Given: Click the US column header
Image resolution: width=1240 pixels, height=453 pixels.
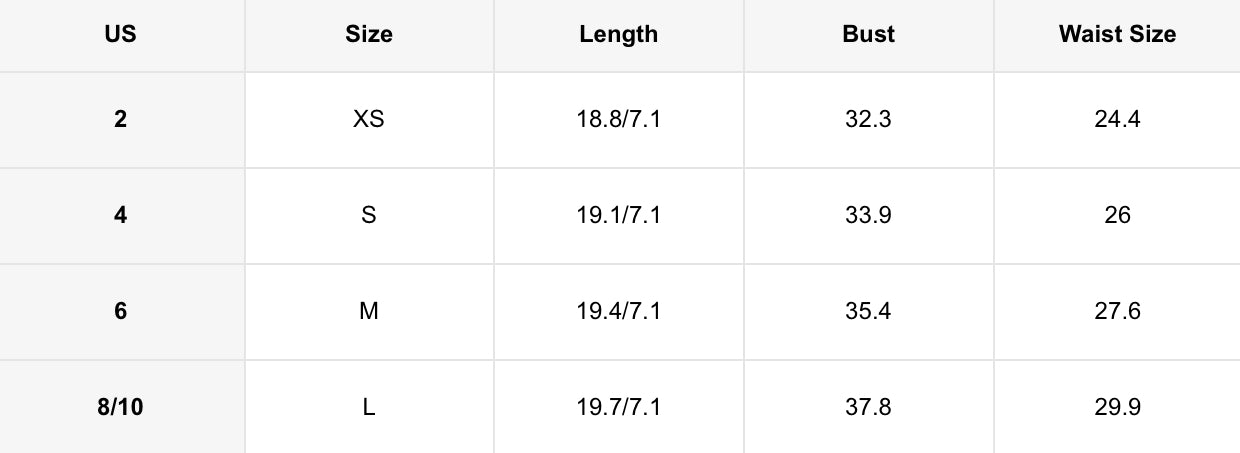Looking at the screenshot, I should [x=120, y=34].
